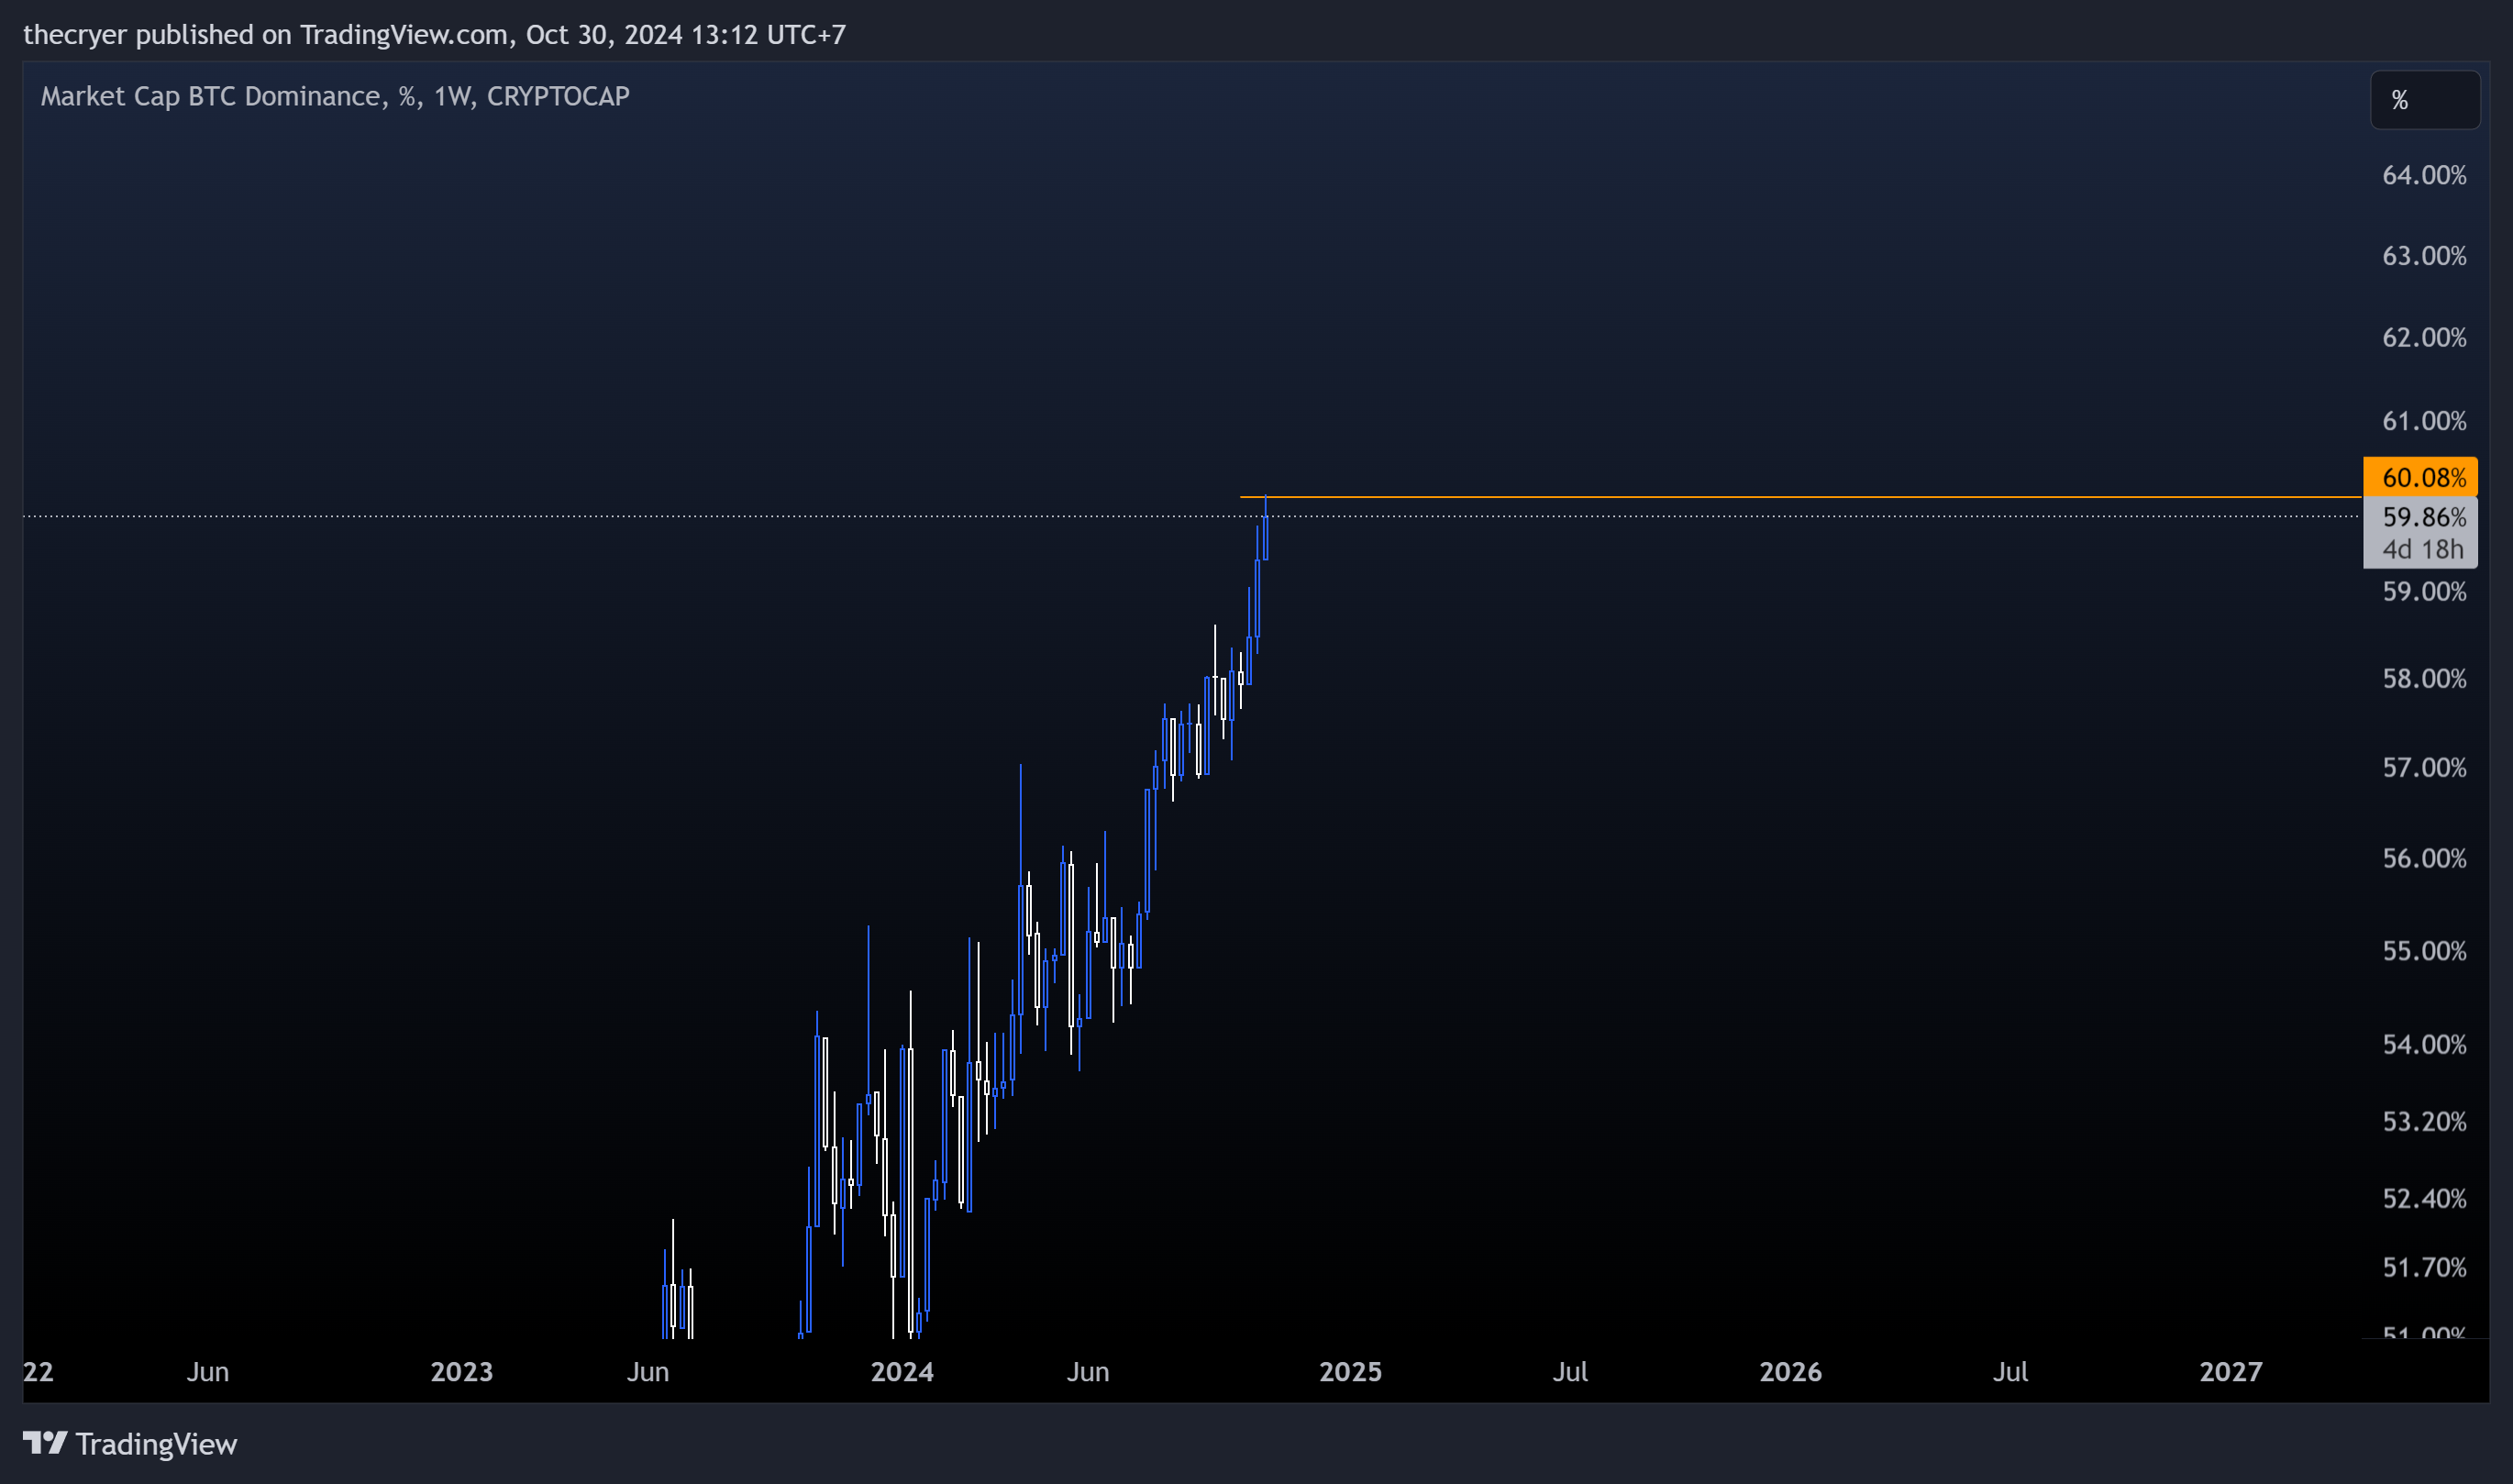Viewport: 2513px width, 1484px height.
Task: Click the TradingView logo icon
Action: [45, 1443]
